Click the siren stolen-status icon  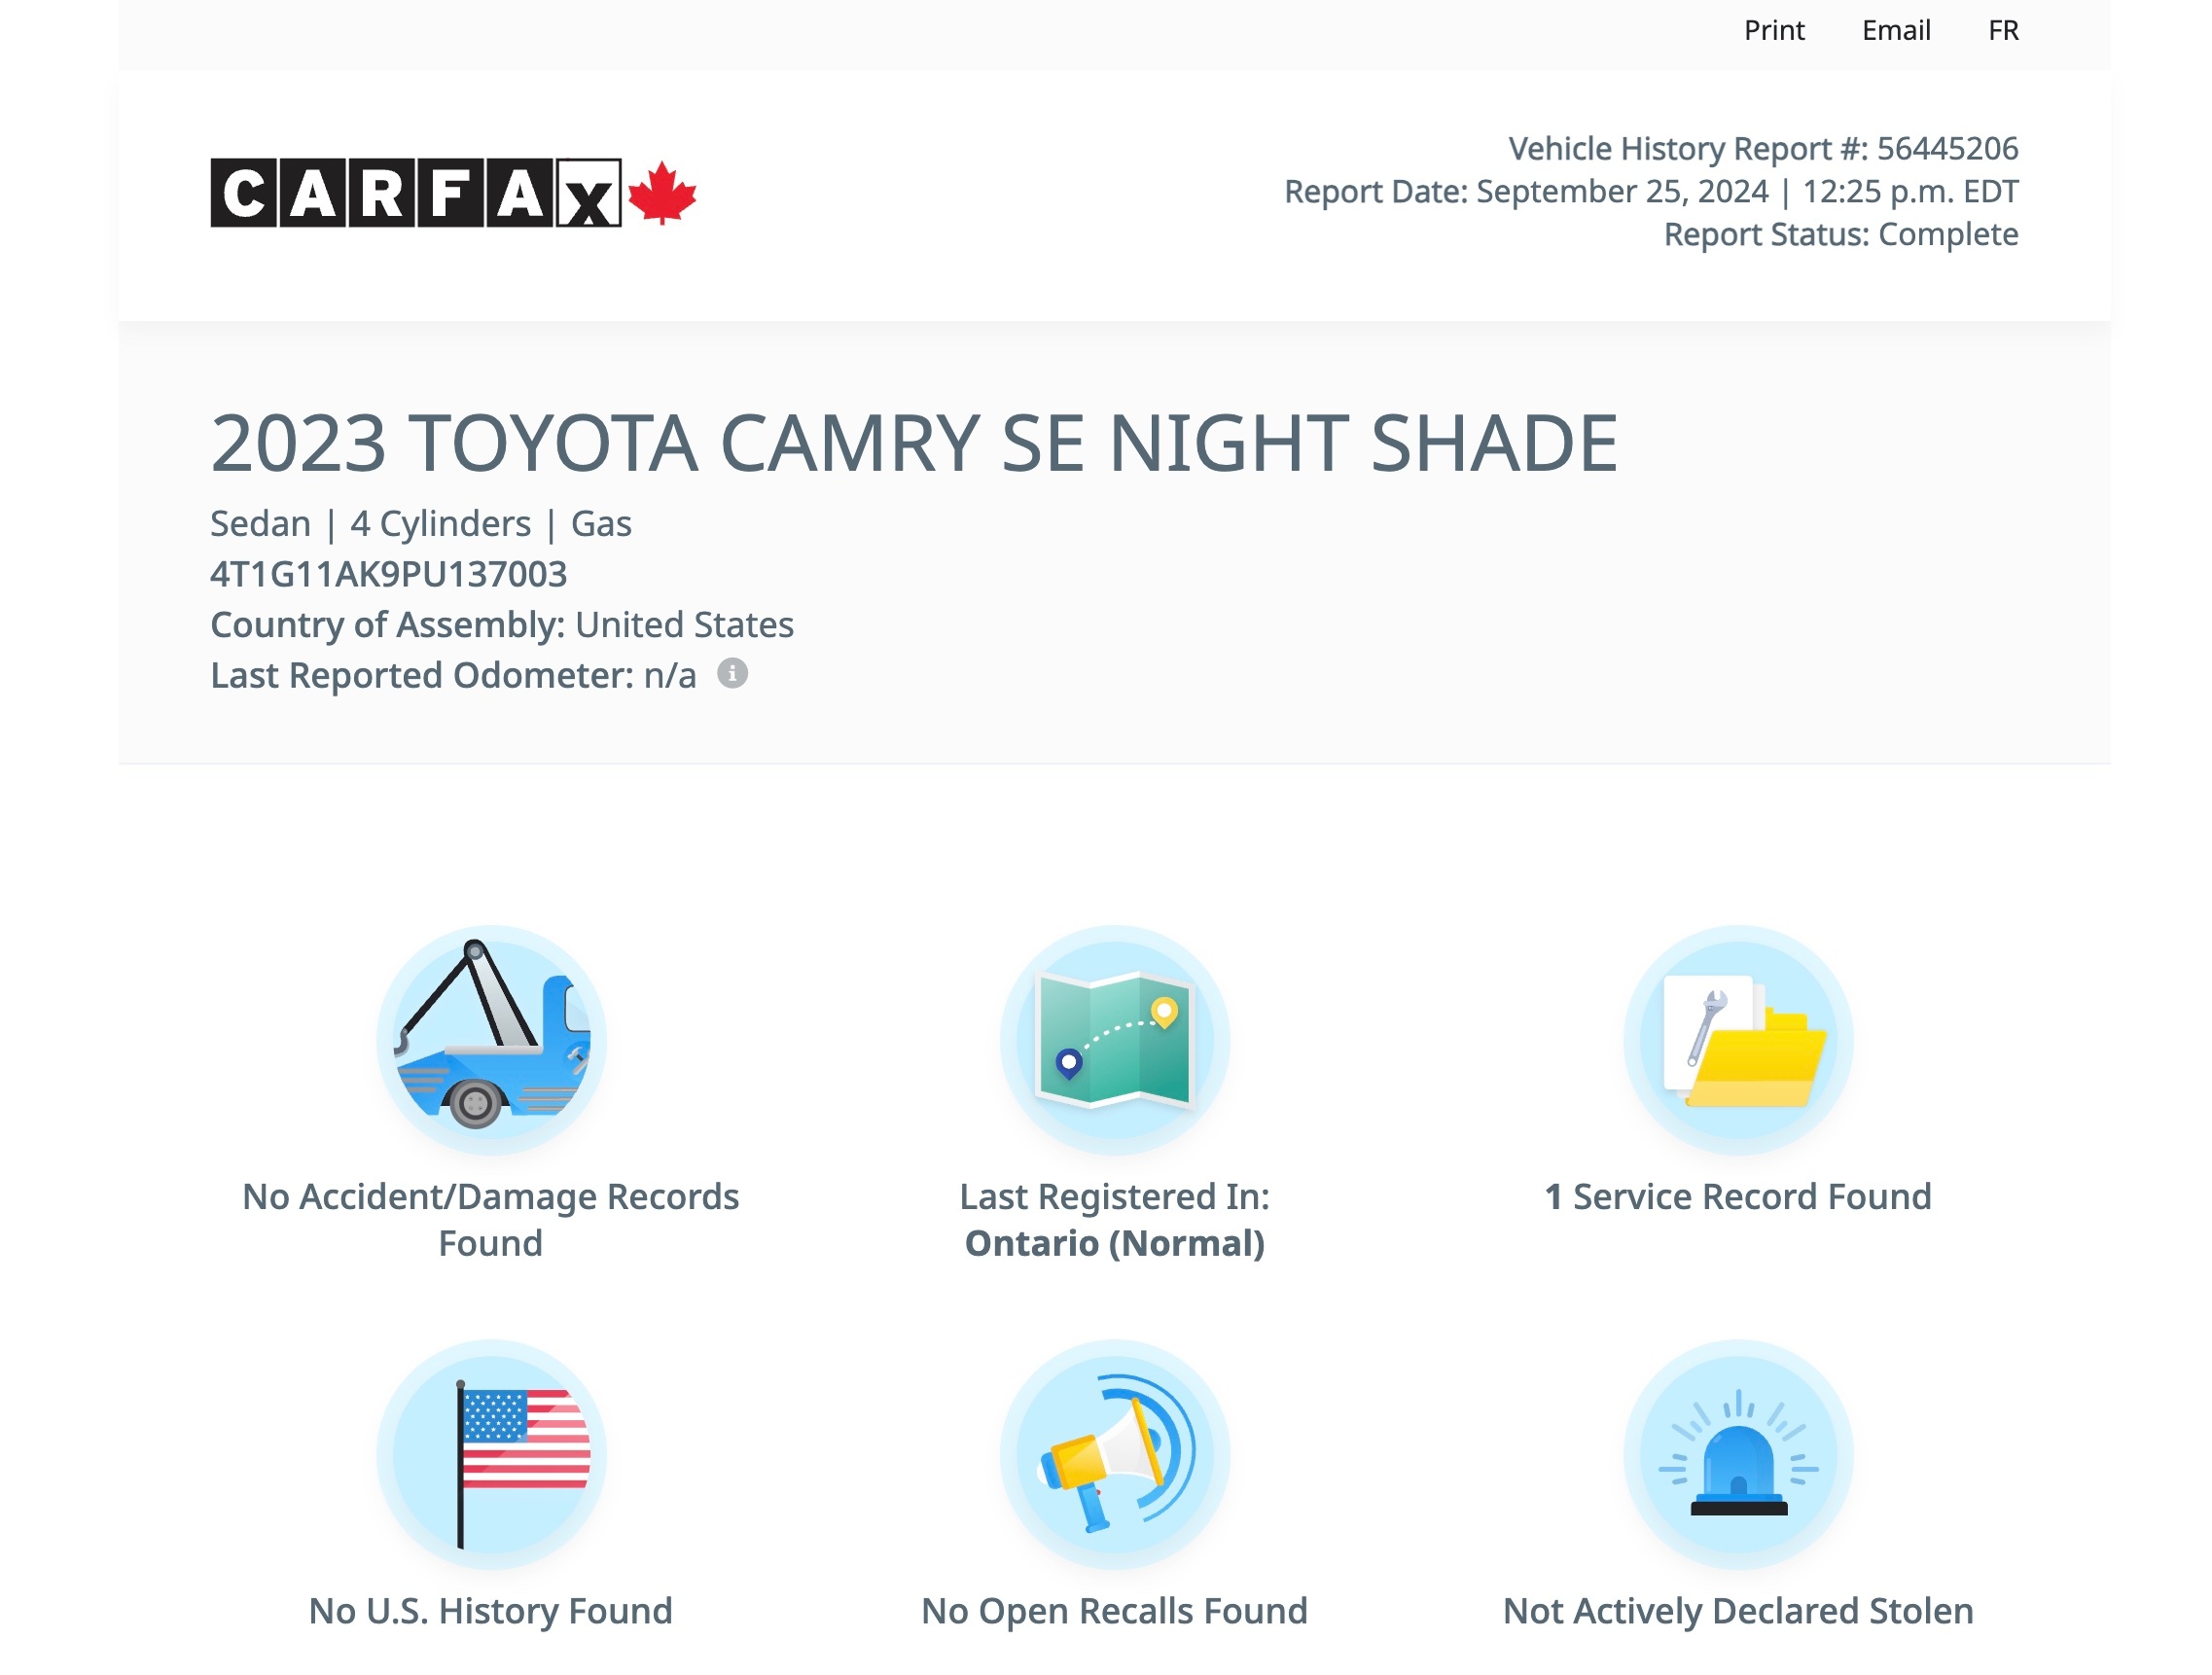coord(1738,1454)
